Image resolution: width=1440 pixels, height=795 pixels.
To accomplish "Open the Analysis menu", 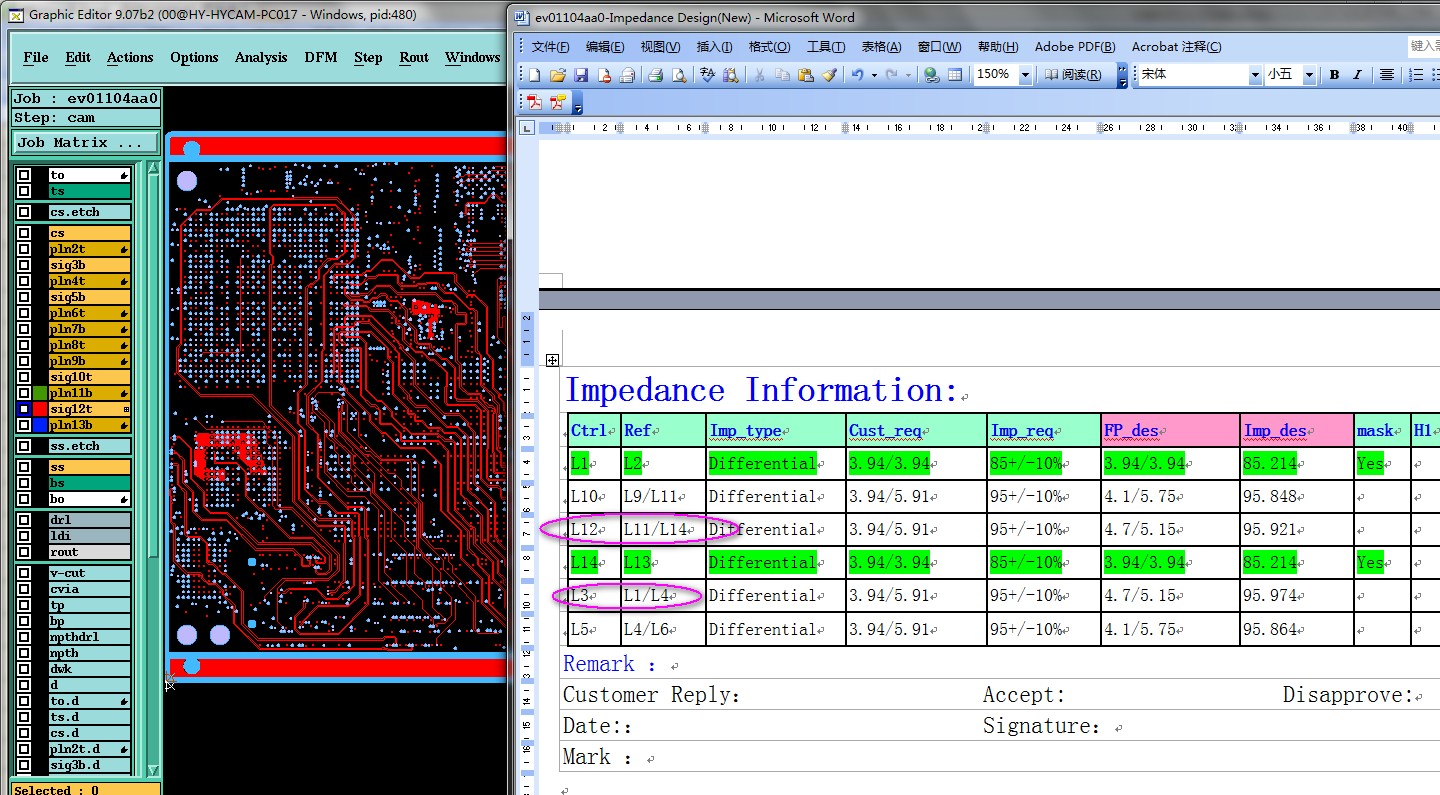I will coord(261,57).
